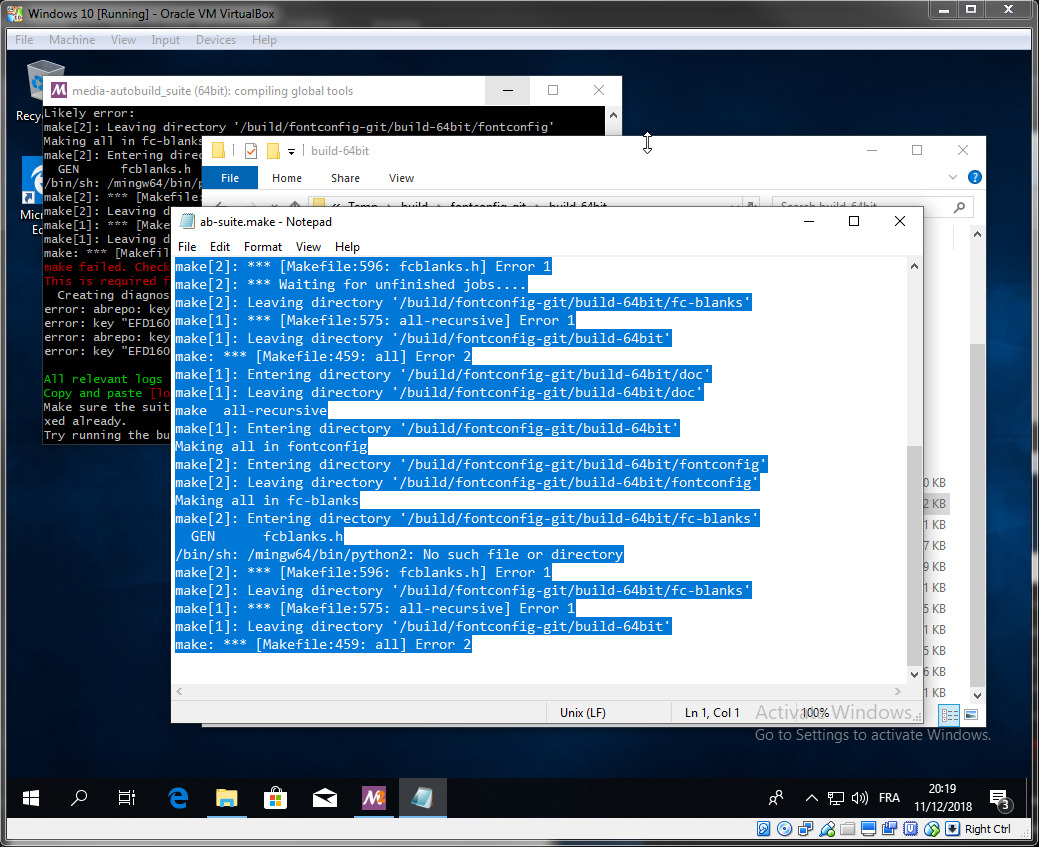Open volume control in tray
Screen dimensions: 1039x847
[859, 798]
